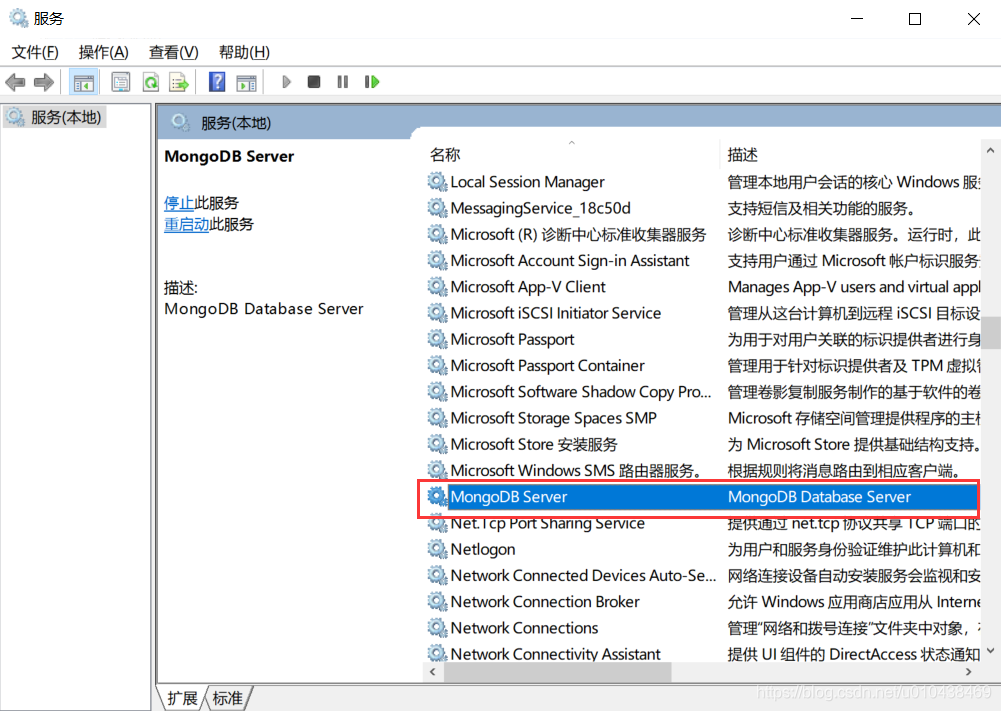The width and height of the screenshot is (1001, 711).
Task: Select Microsoft iSCSI Initiator Service row
Action: (702, 313)
